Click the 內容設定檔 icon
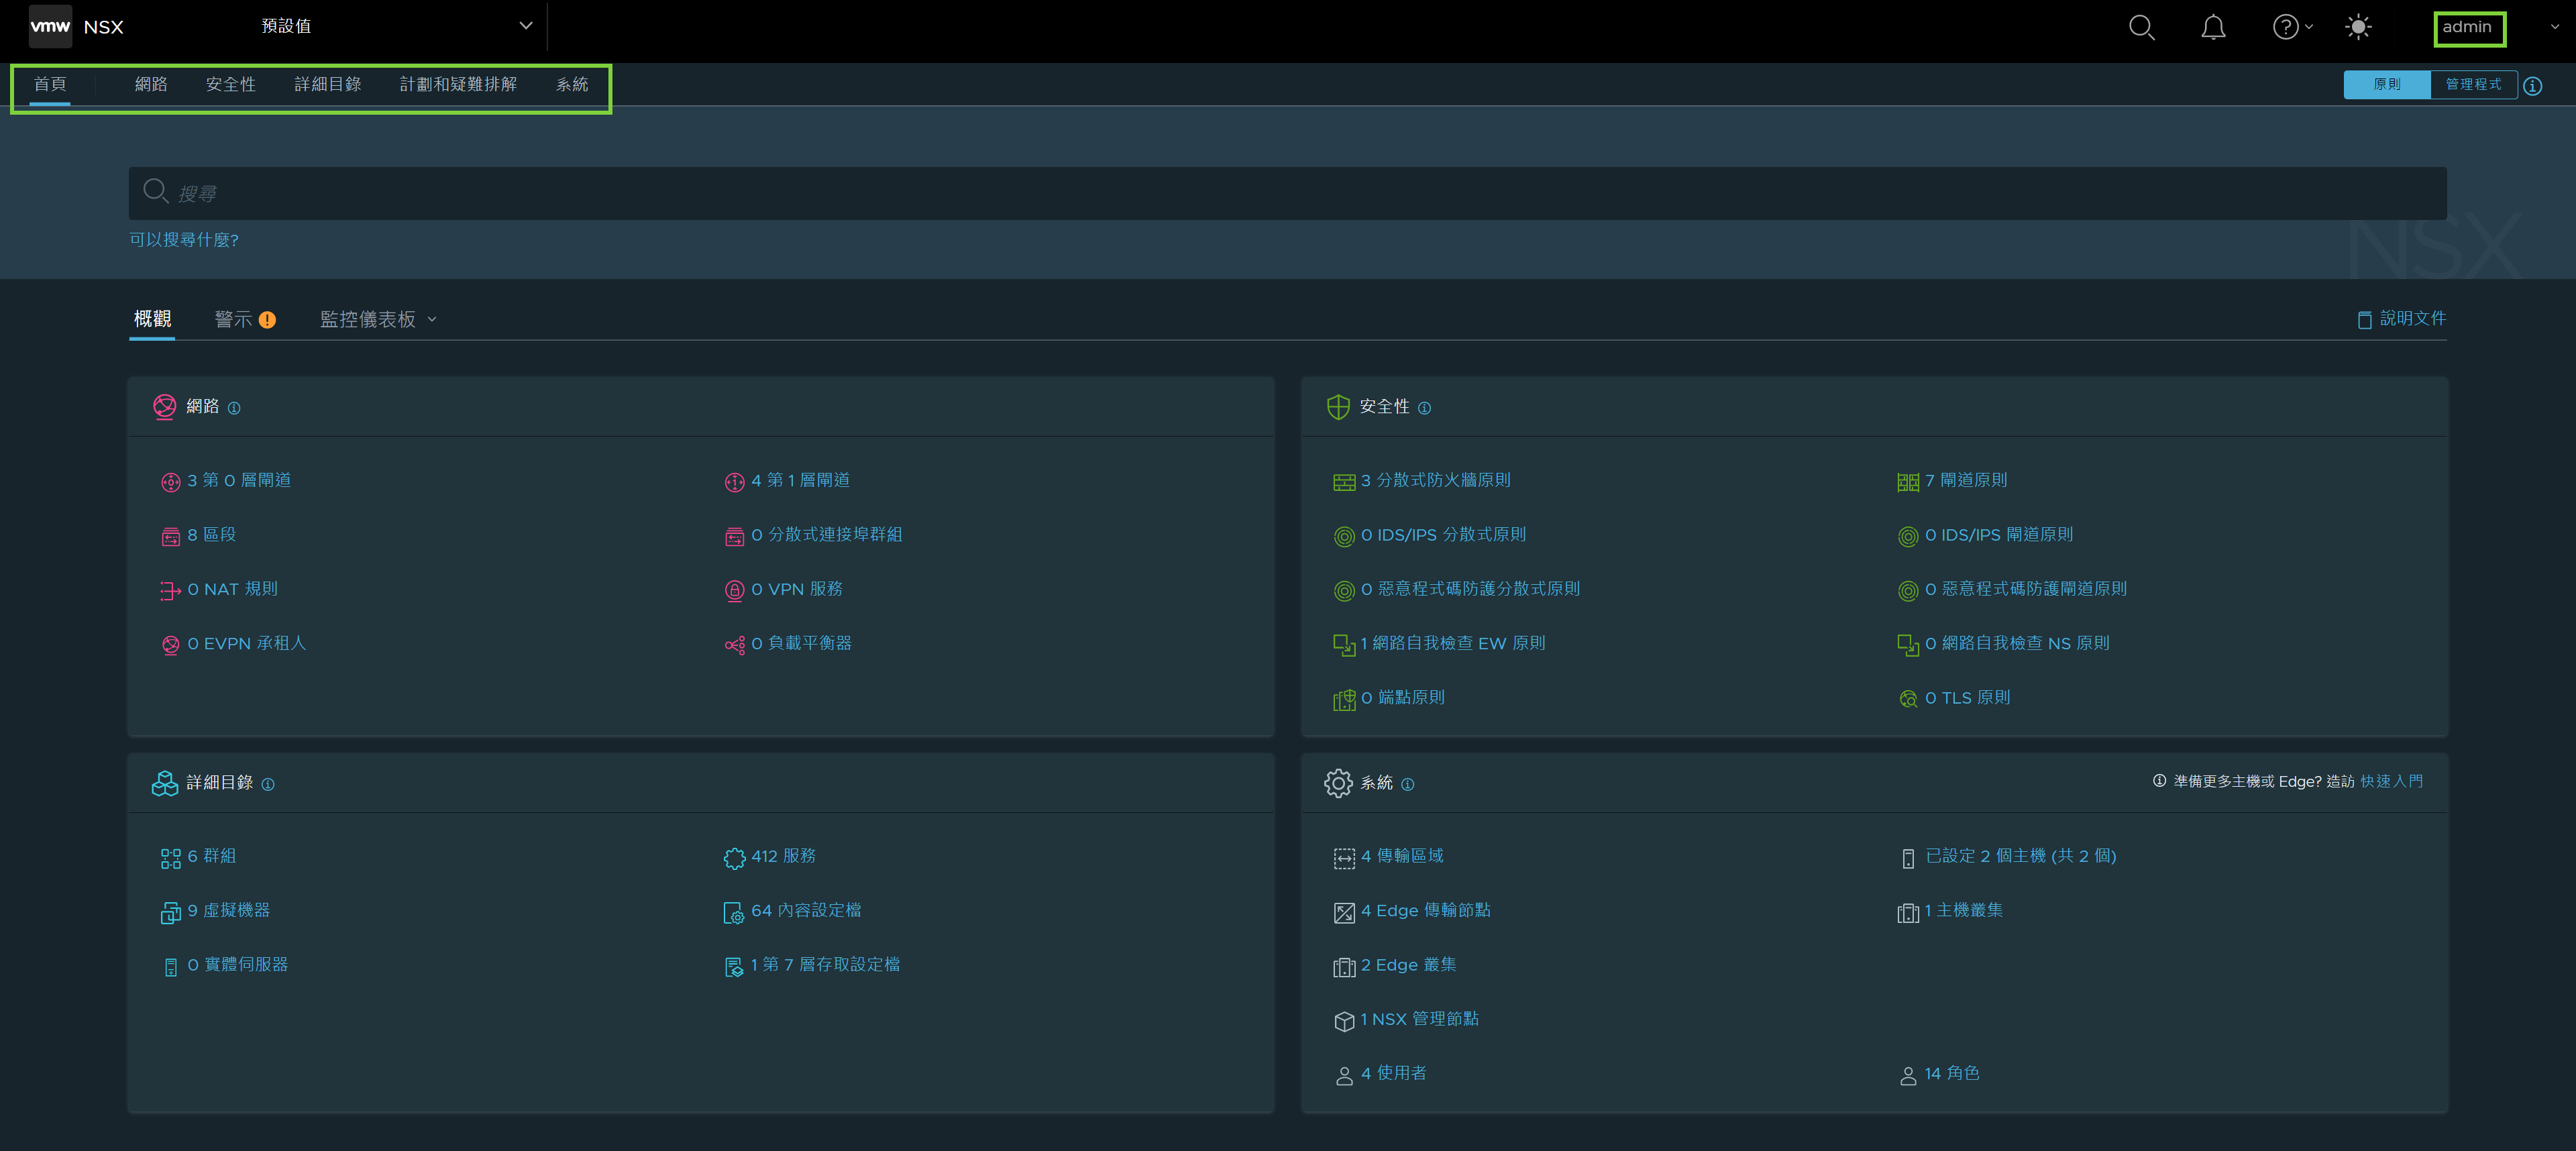Image resolution: width=2576 pixels, height=1151 pixels. pos(735,912)
